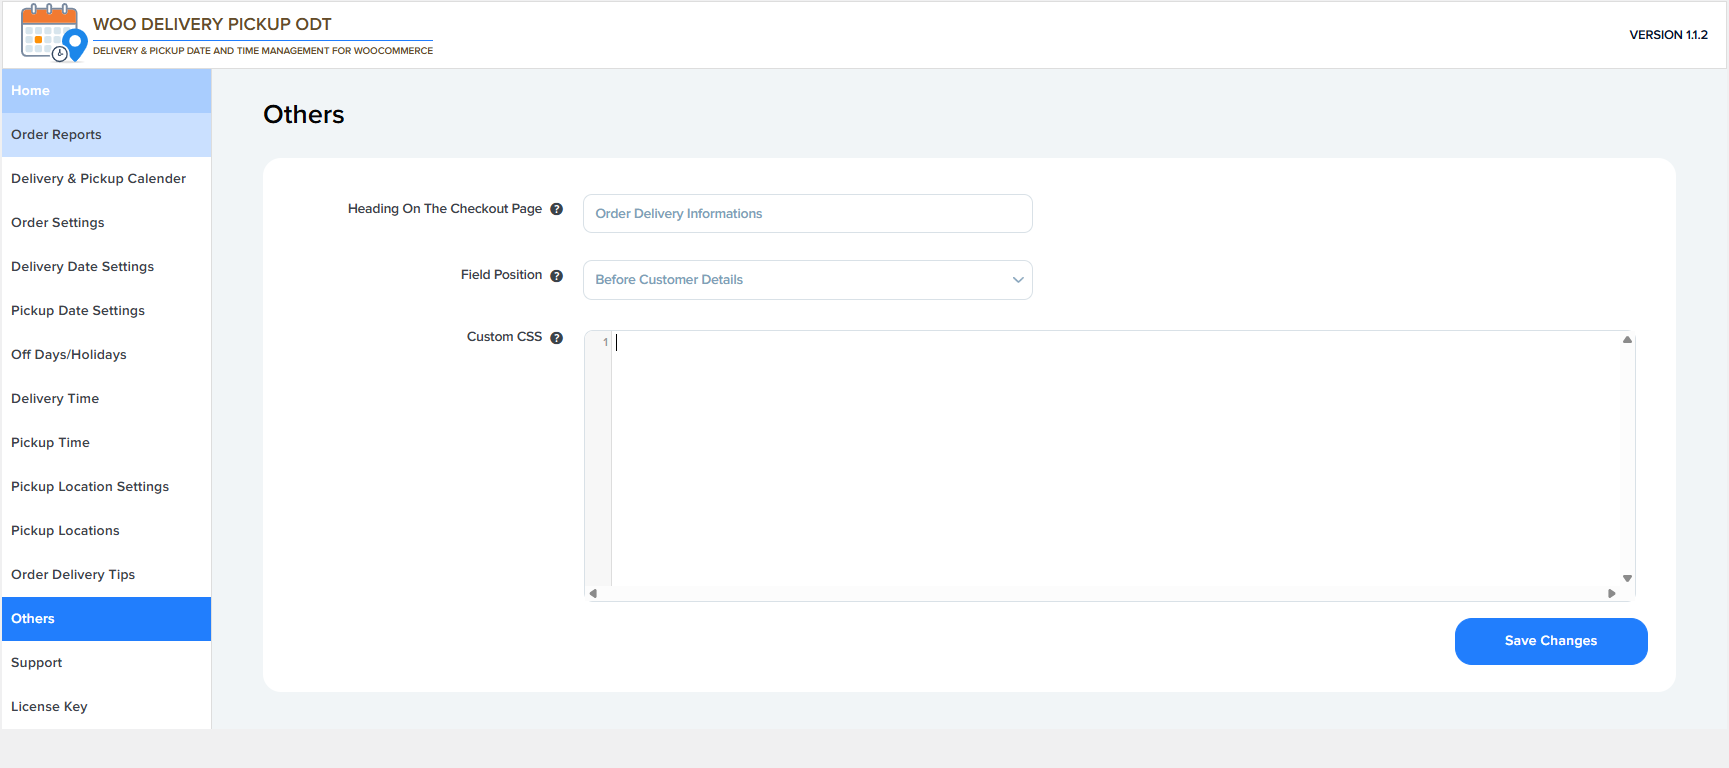Click help icon beside Heading On The Checkout Page
The height and width of the screenshot is (768, 1729).
(557, 209)
